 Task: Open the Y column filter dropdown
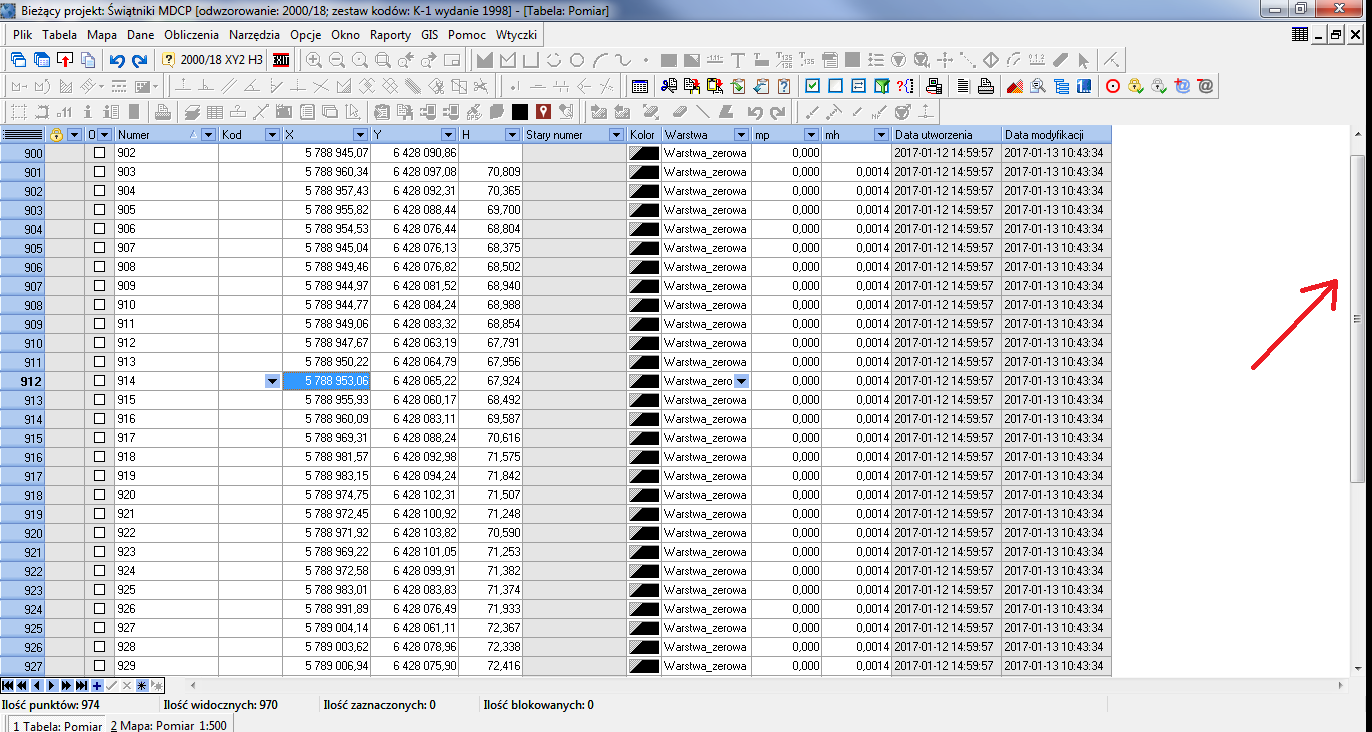(449, 134)
